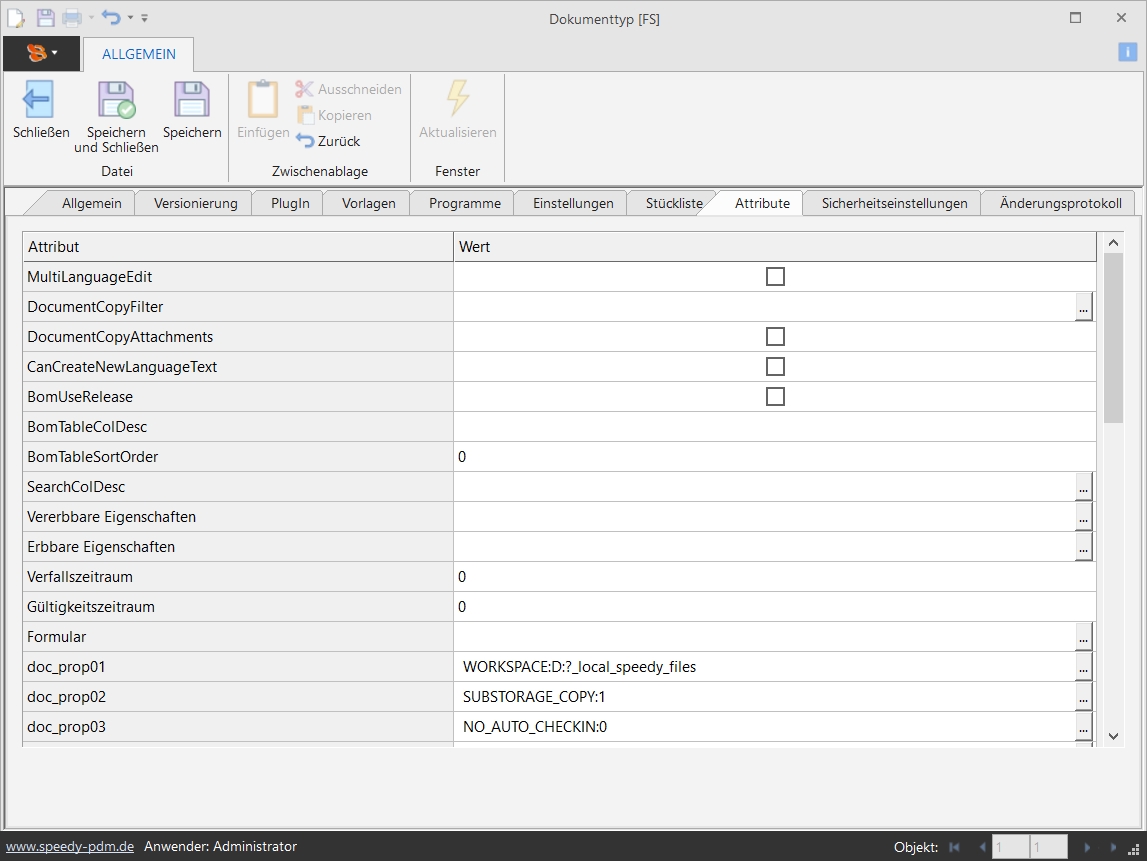Click the Schließen back-arrow icon

(x=38, y=101)
